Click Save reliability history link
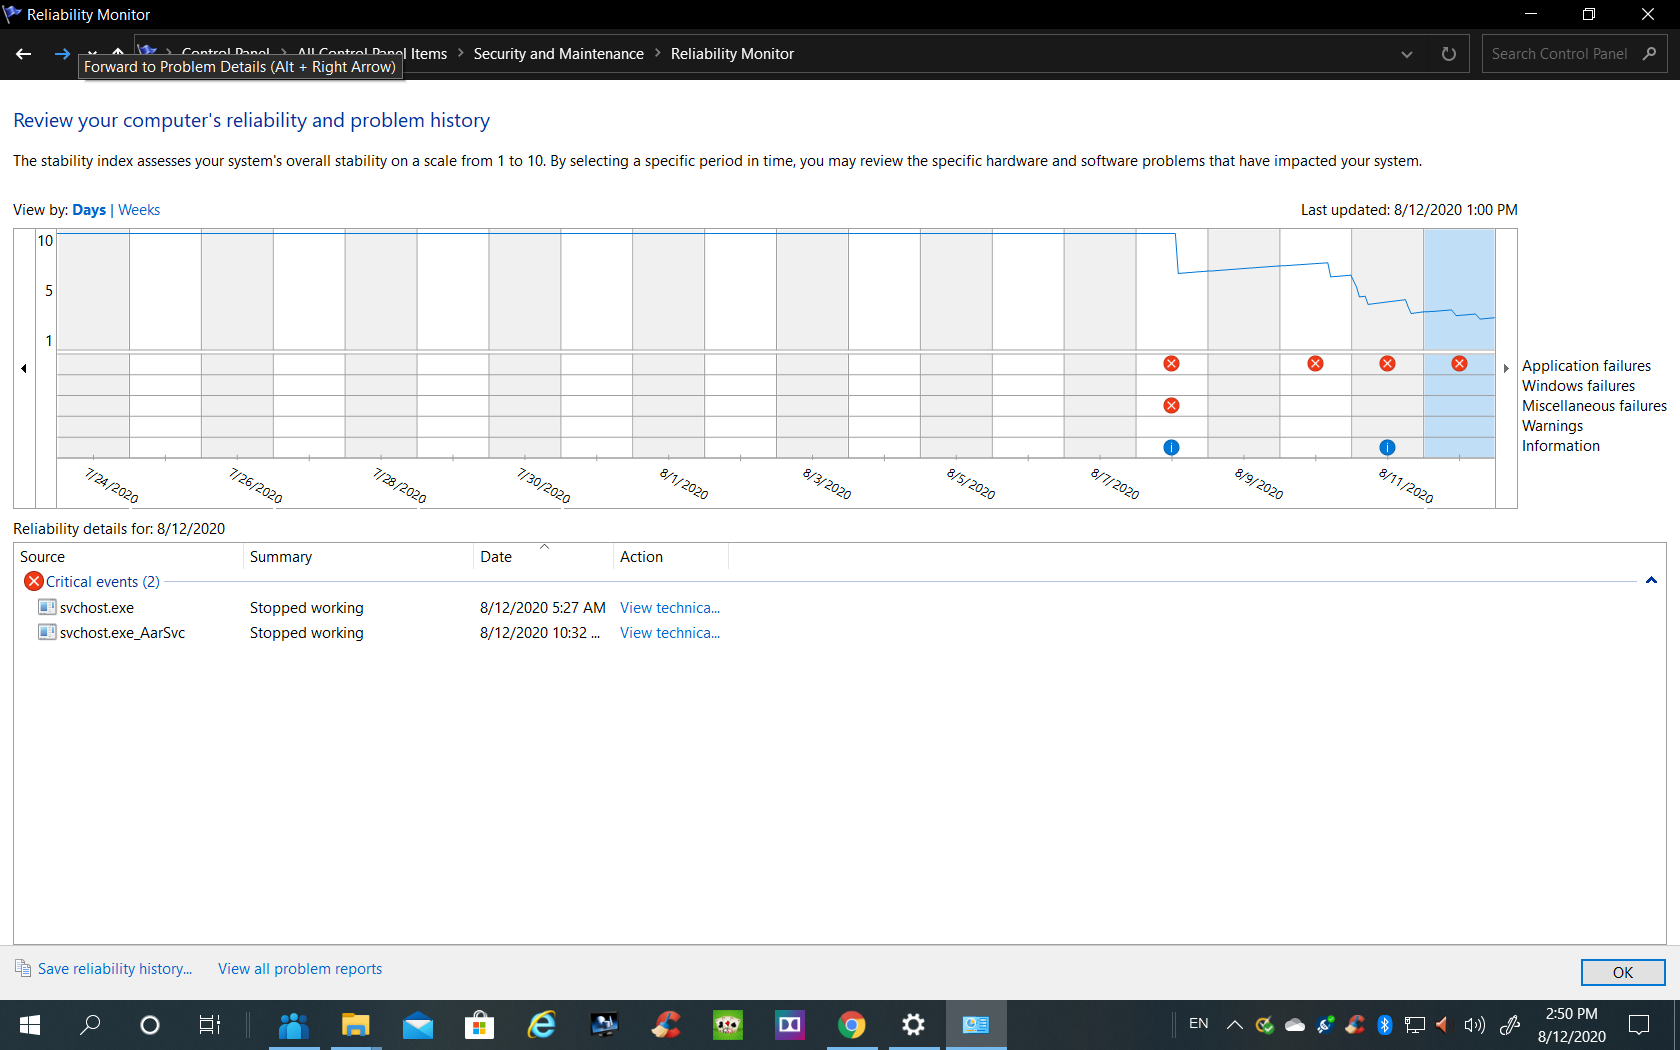1680x1050 pixels. (x=115, y=969)
